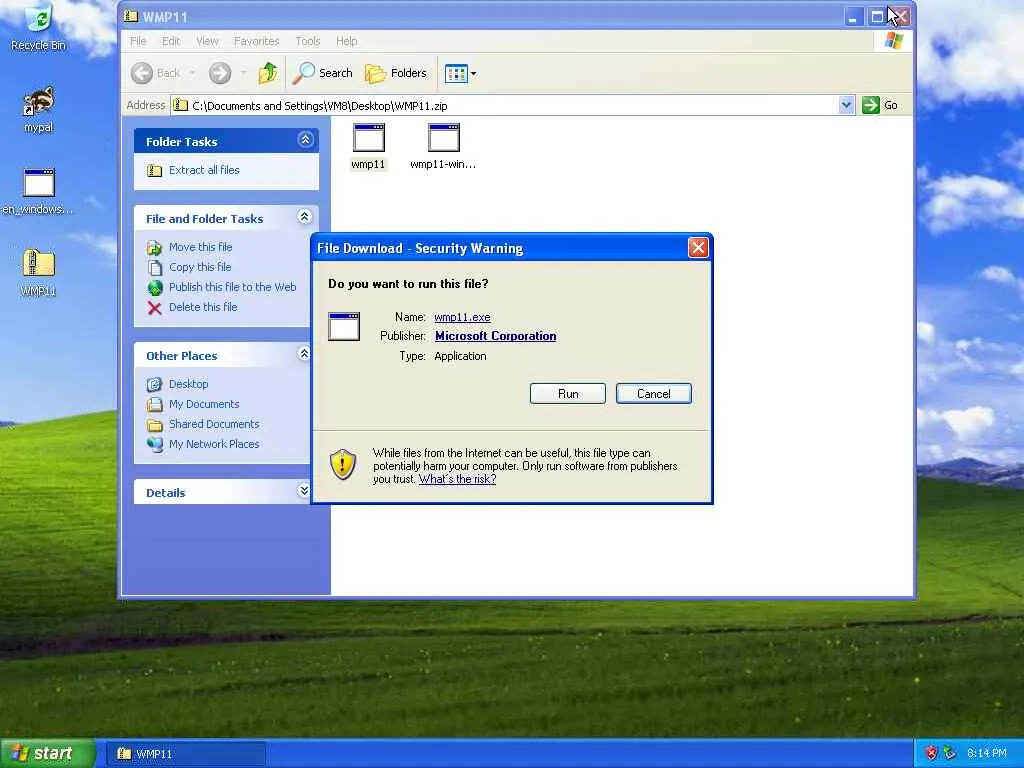Click the What's the risk? link

(457, 479)
